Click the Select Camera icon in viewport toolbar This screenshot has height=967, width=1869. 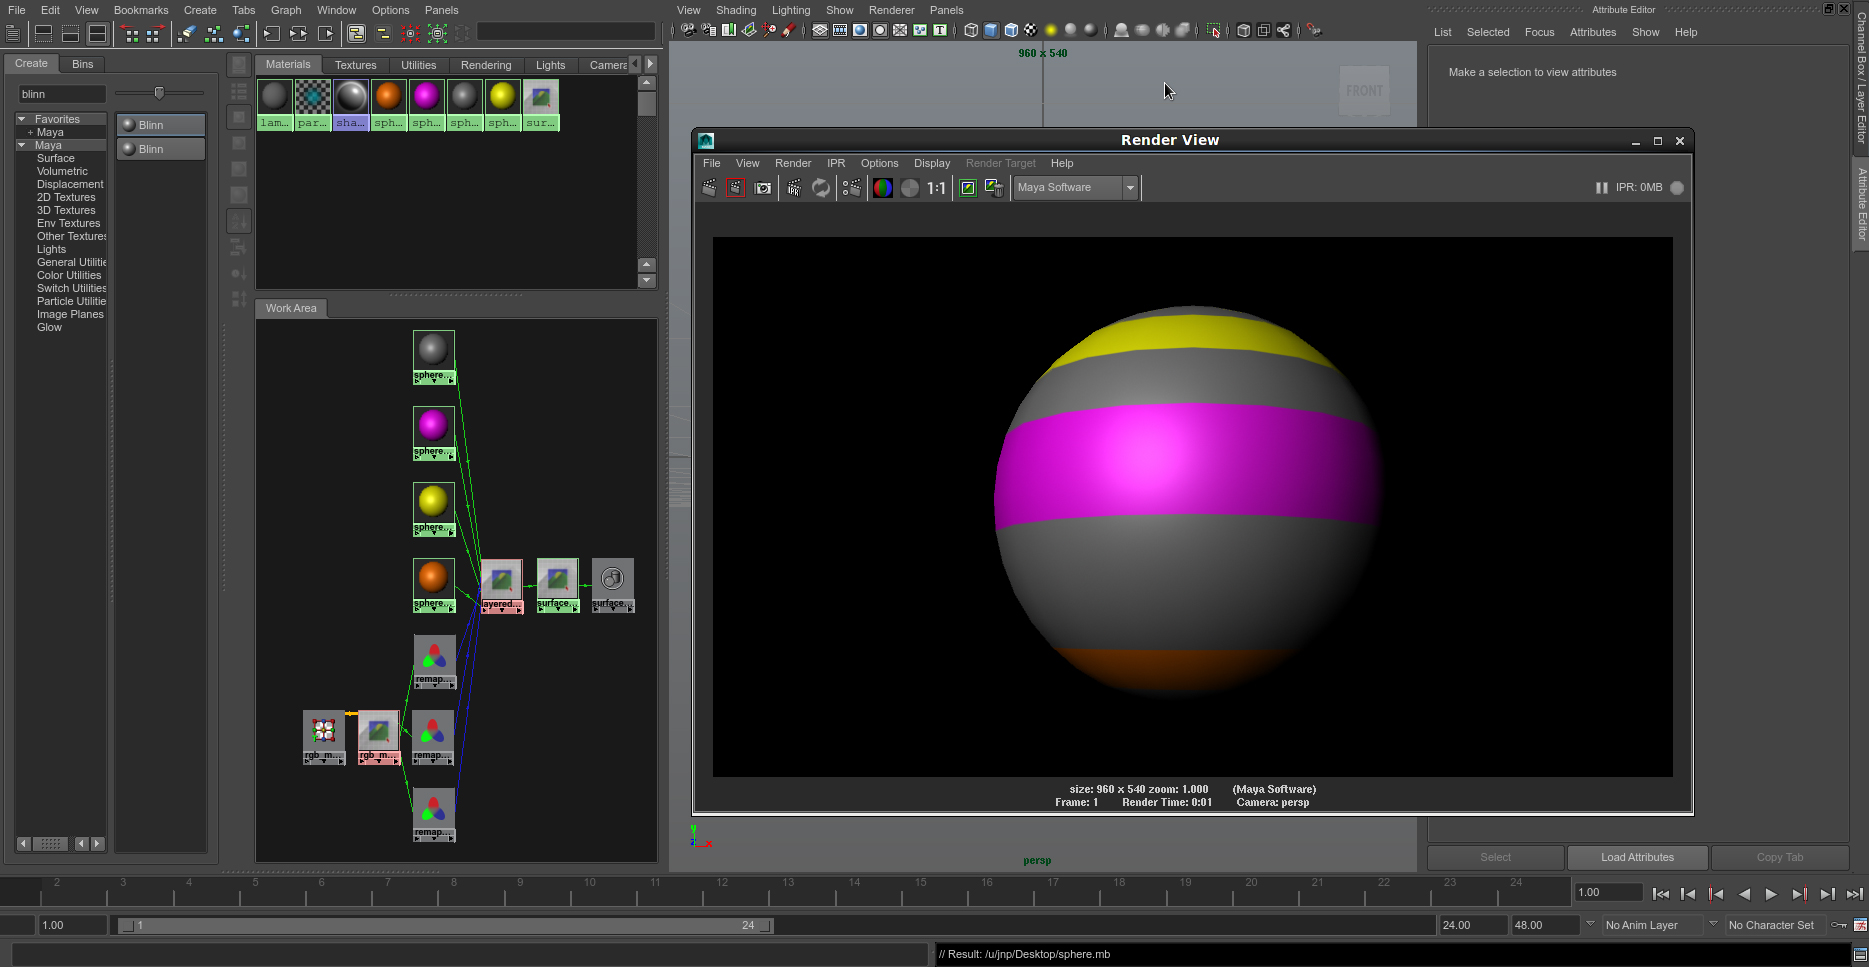[688, 30]
